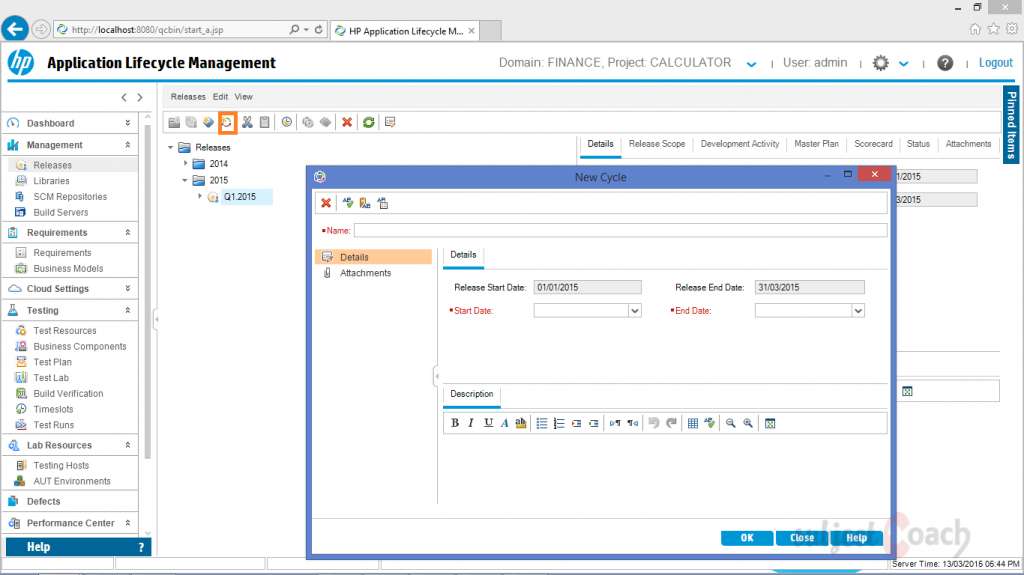Screen dimensions: 1024x575
Task: Open the Test Plan module
Action: click(52, 362)
